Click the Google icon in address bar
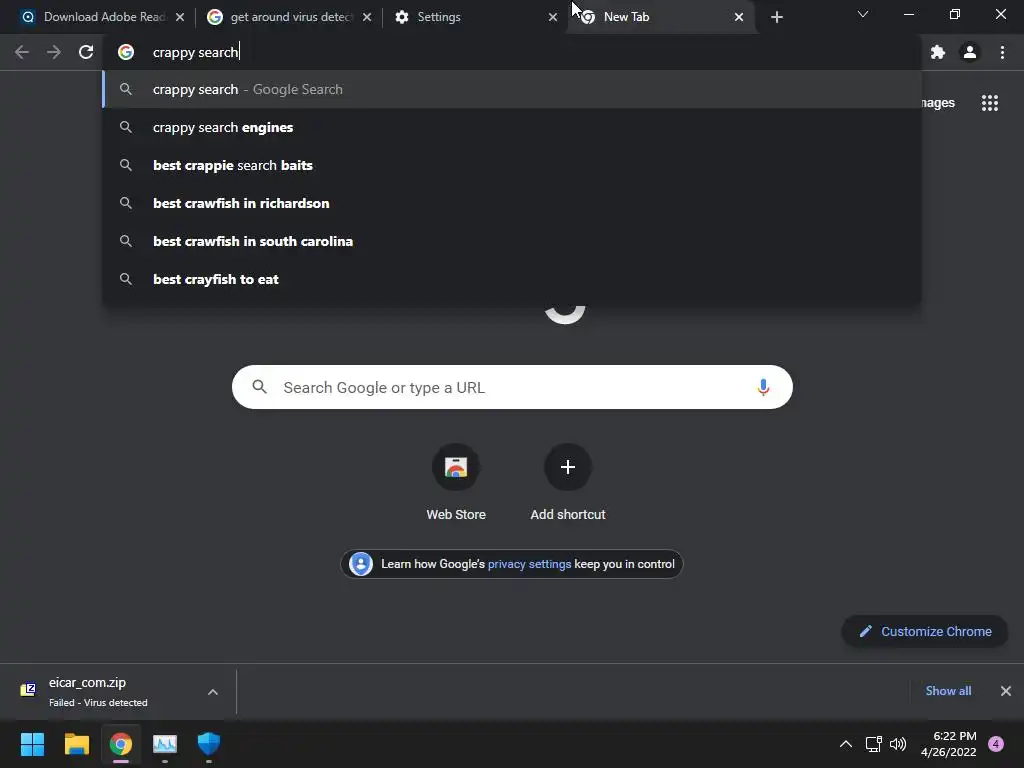The height and width of the screenshot is (768, 1024). (x=126, y=52)
